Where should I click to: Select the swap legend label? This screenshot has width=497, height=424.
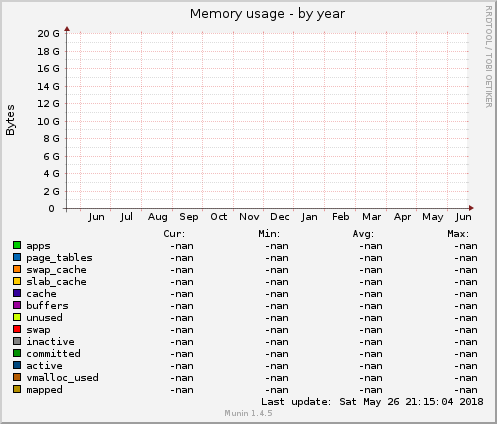38,330
